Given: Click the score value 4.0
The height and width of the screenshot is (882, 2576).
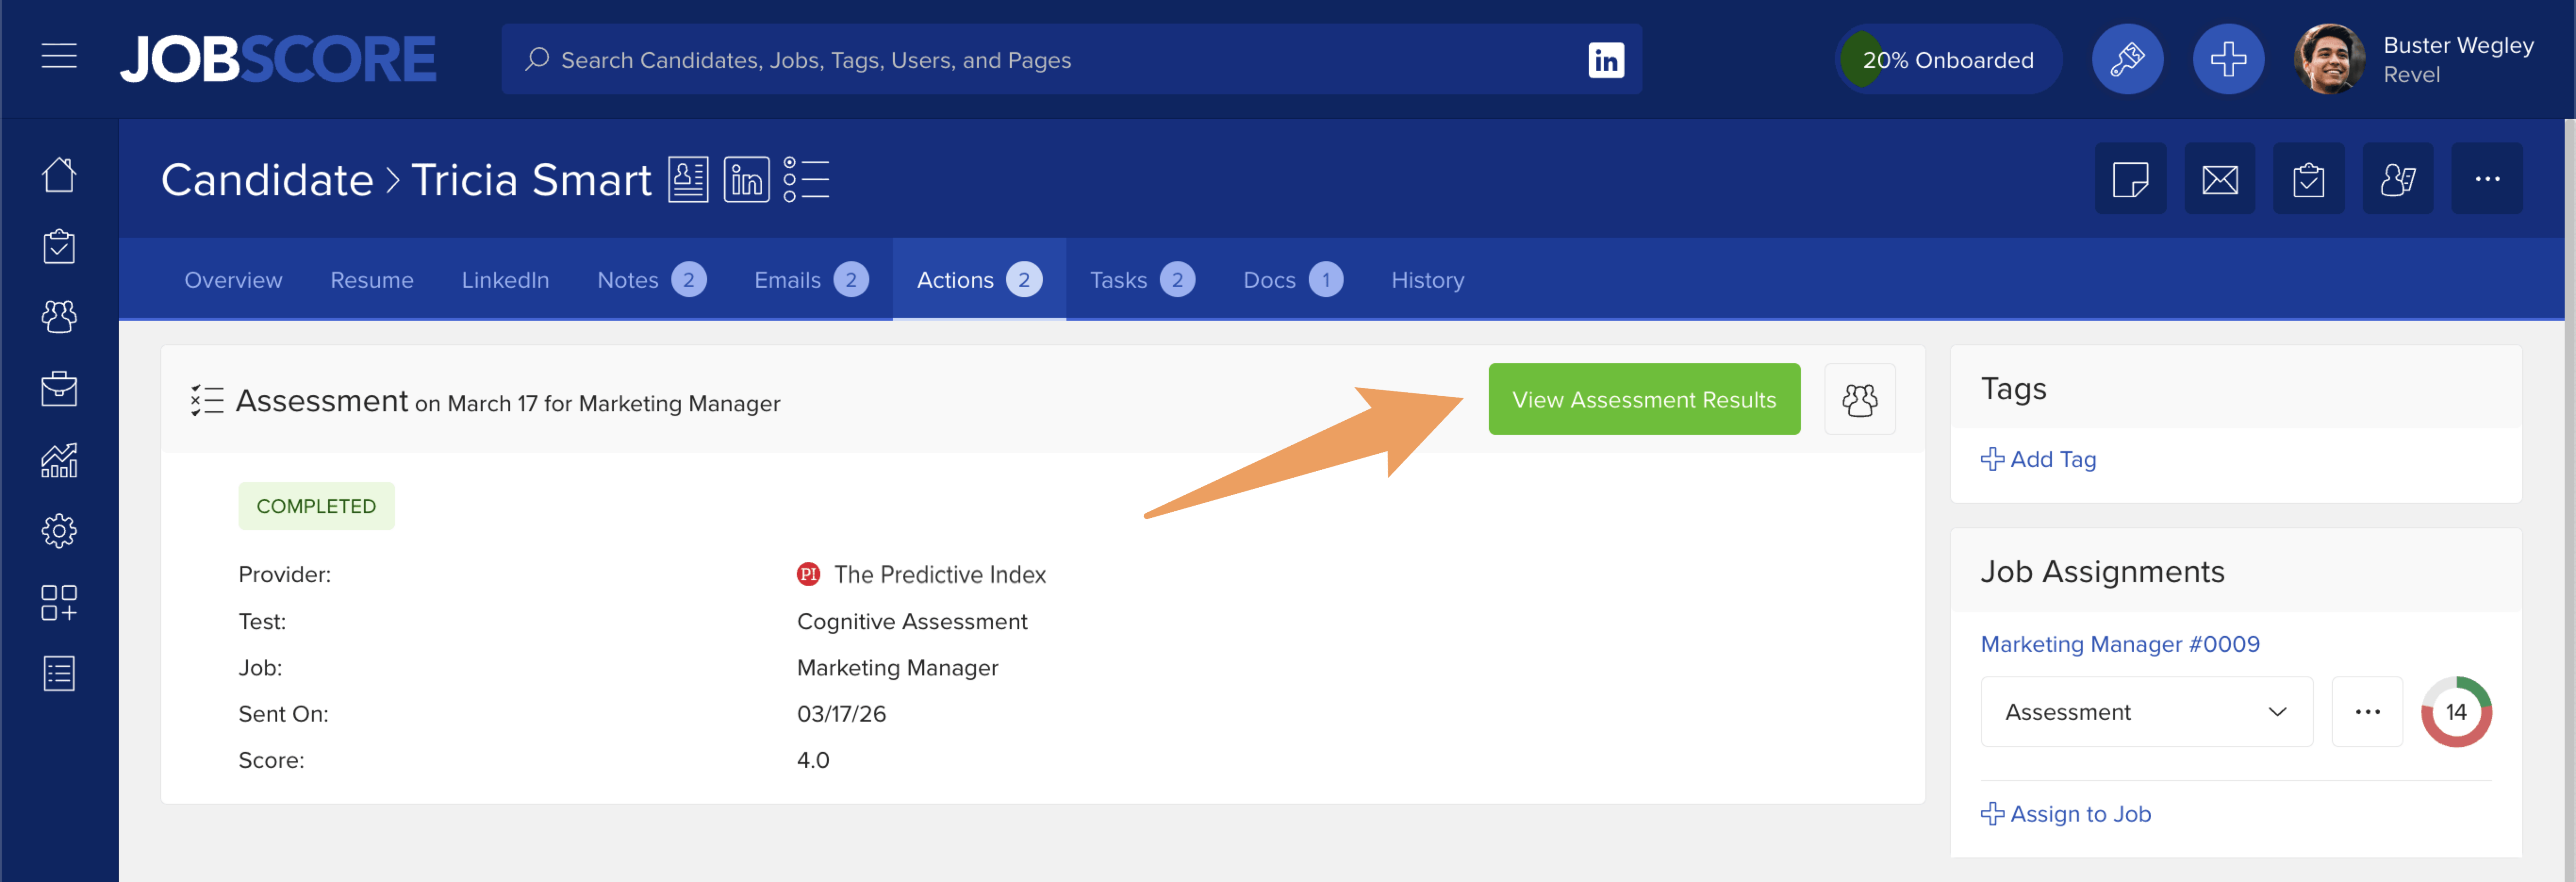Looking at the screenshot, I should (x=812, y=760).
